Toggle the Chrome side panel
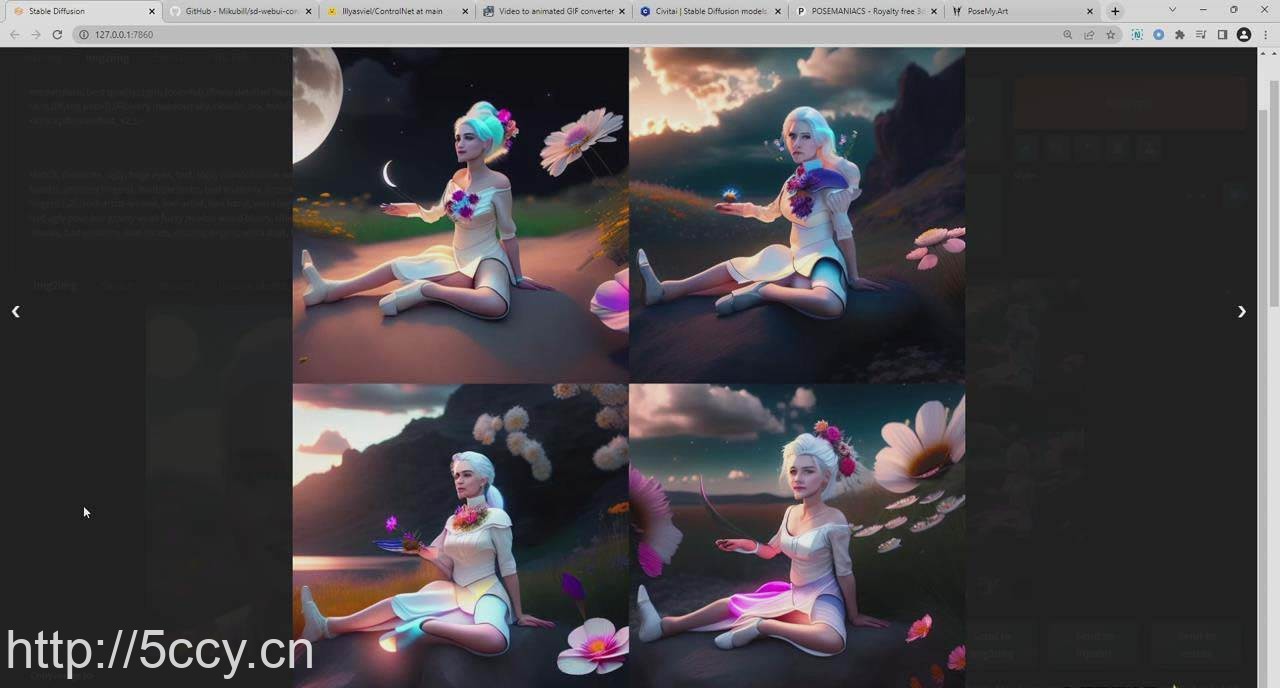1280x688 pixels. tap(1222, 35)
